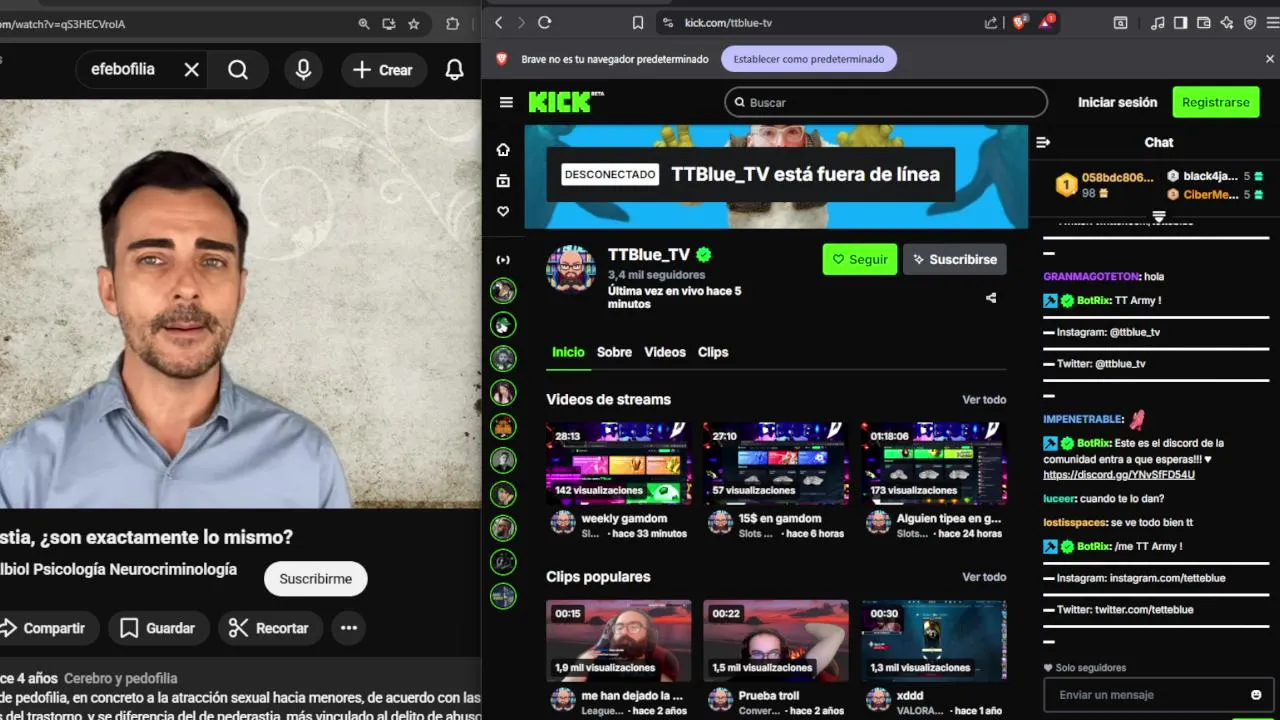Open YouTube notifications bell

(454, 70)
